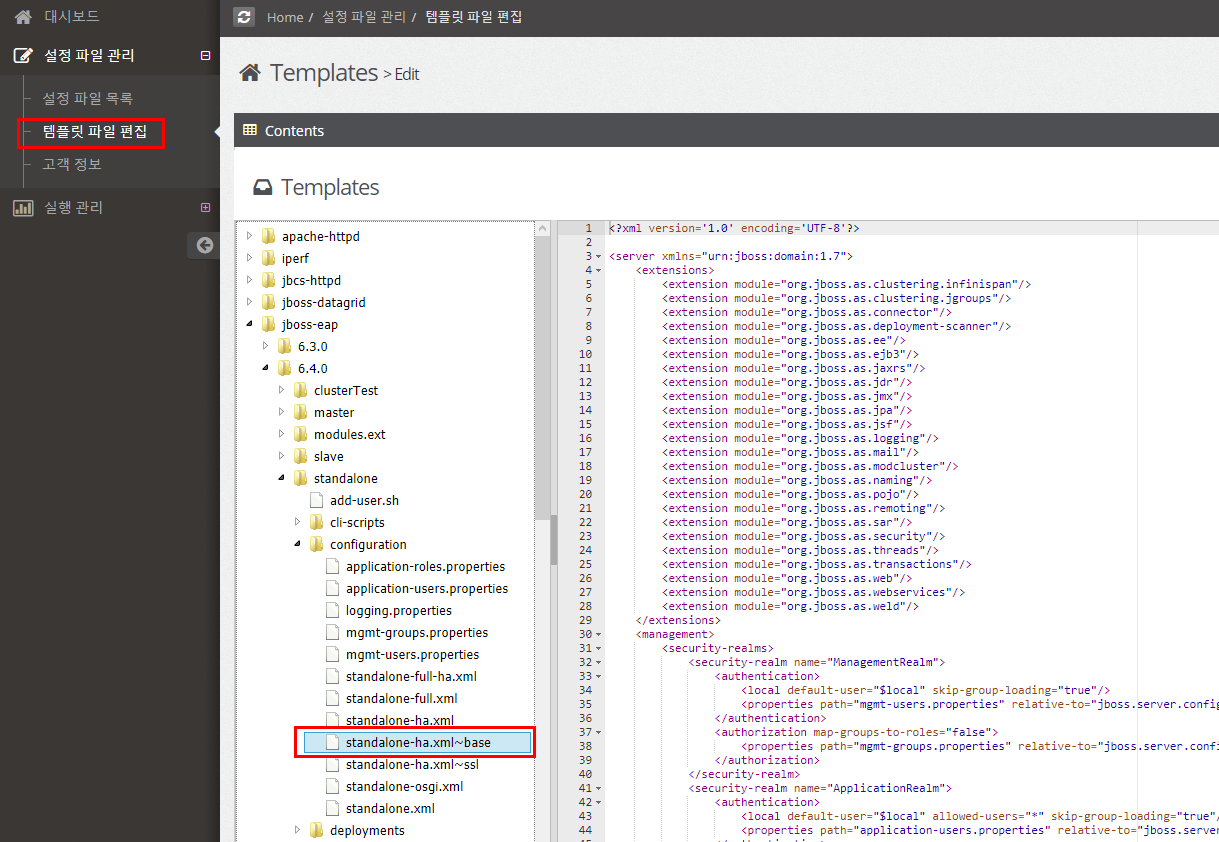
Task: Click the sidebar collapse arrow icon
Action: coord(204,245)
